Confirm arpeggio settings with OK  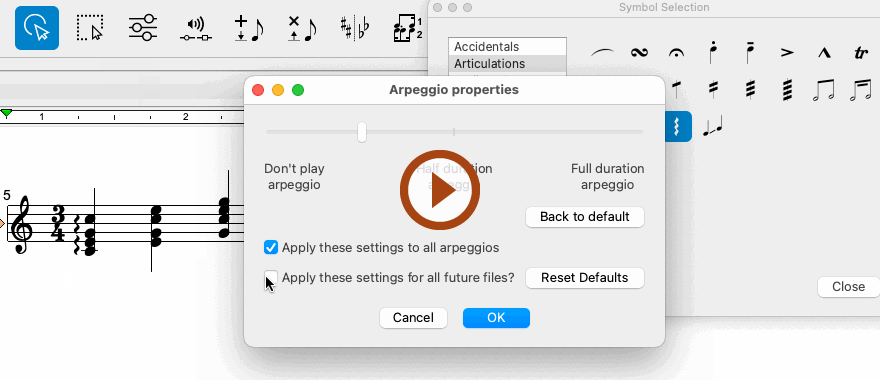click(x=496, y=318)
